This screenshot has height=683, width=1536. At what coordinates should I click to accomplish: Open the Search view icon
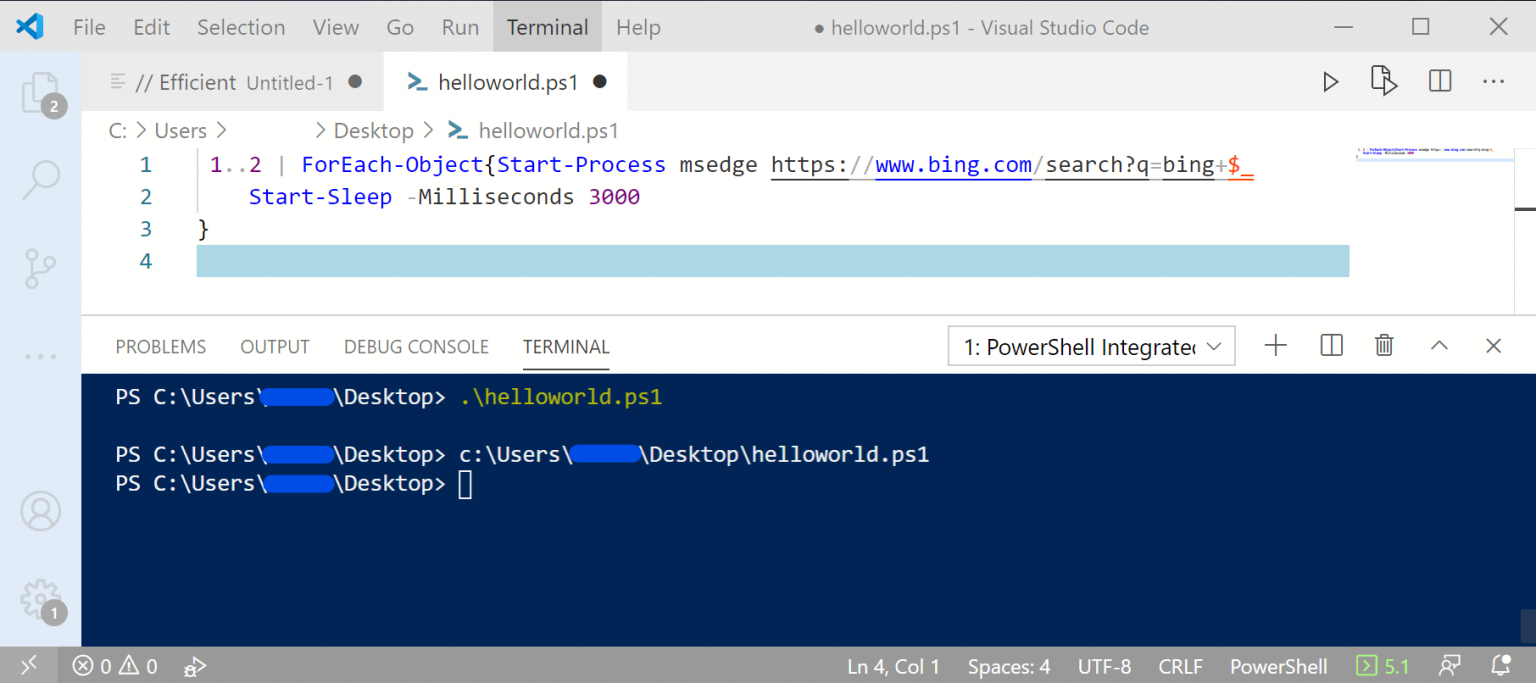click(x=41, y=179)
